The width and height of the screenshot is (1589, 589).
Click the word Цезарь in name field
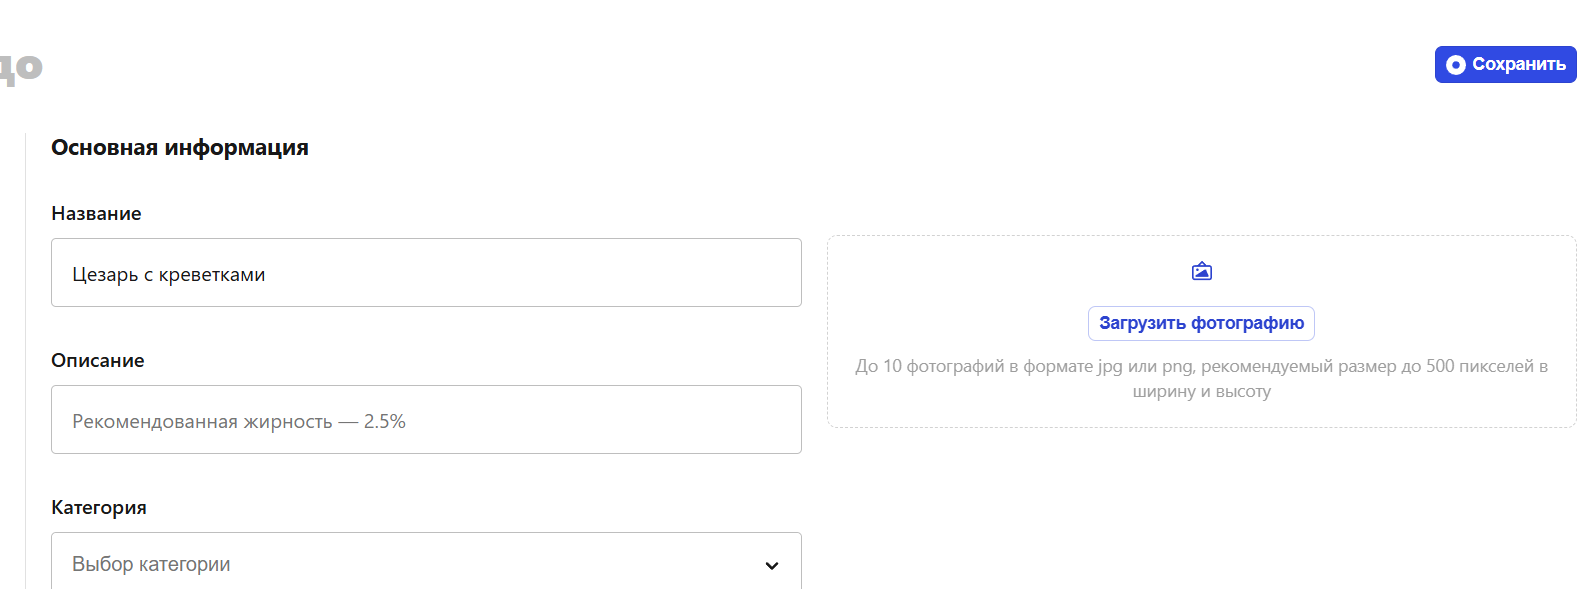click(x=105, y=274)
